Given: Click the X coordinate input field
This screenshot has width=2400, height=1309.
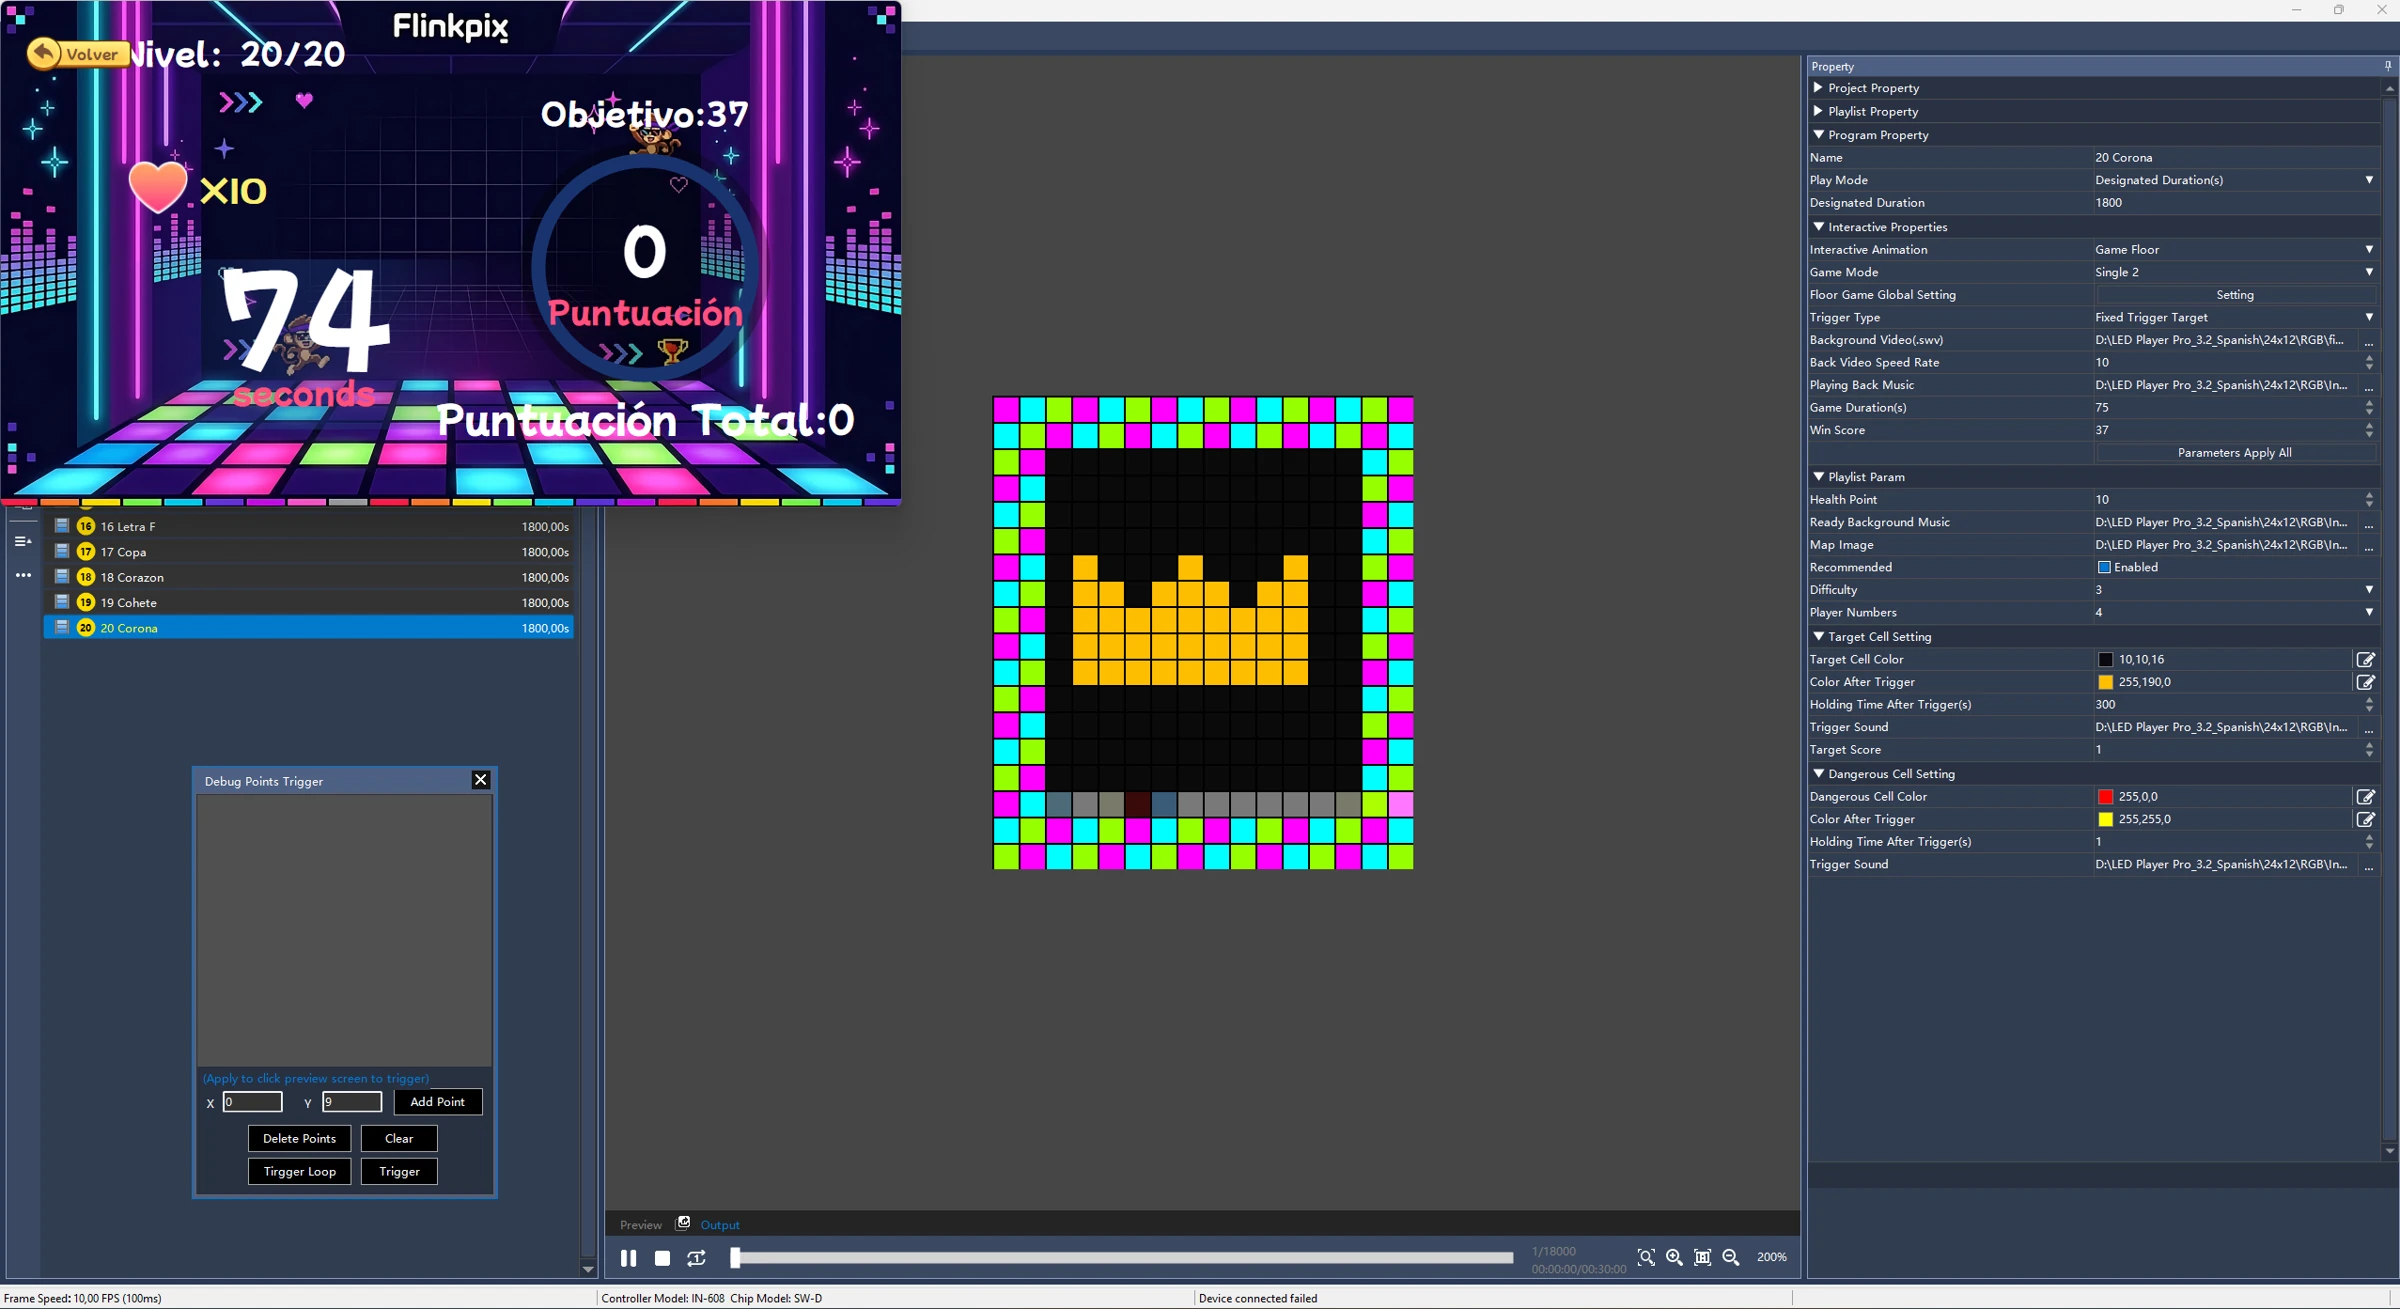Looking at the screenshot, I should [x=252, y=1102].
